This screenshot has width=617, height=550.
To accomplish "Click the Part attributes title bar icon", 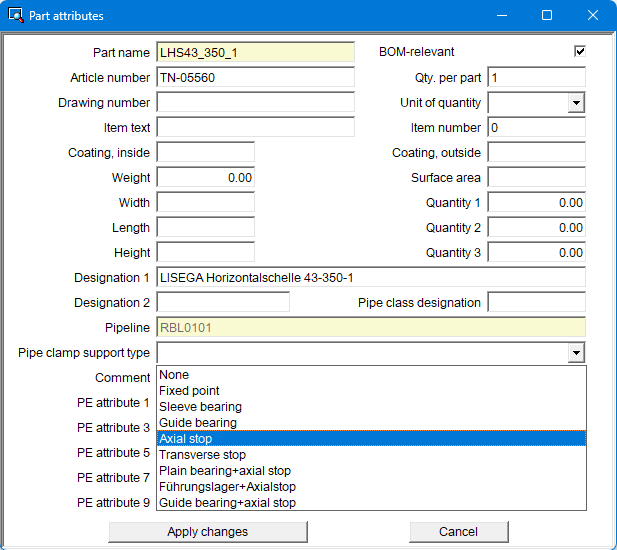I will pos(16,16).
